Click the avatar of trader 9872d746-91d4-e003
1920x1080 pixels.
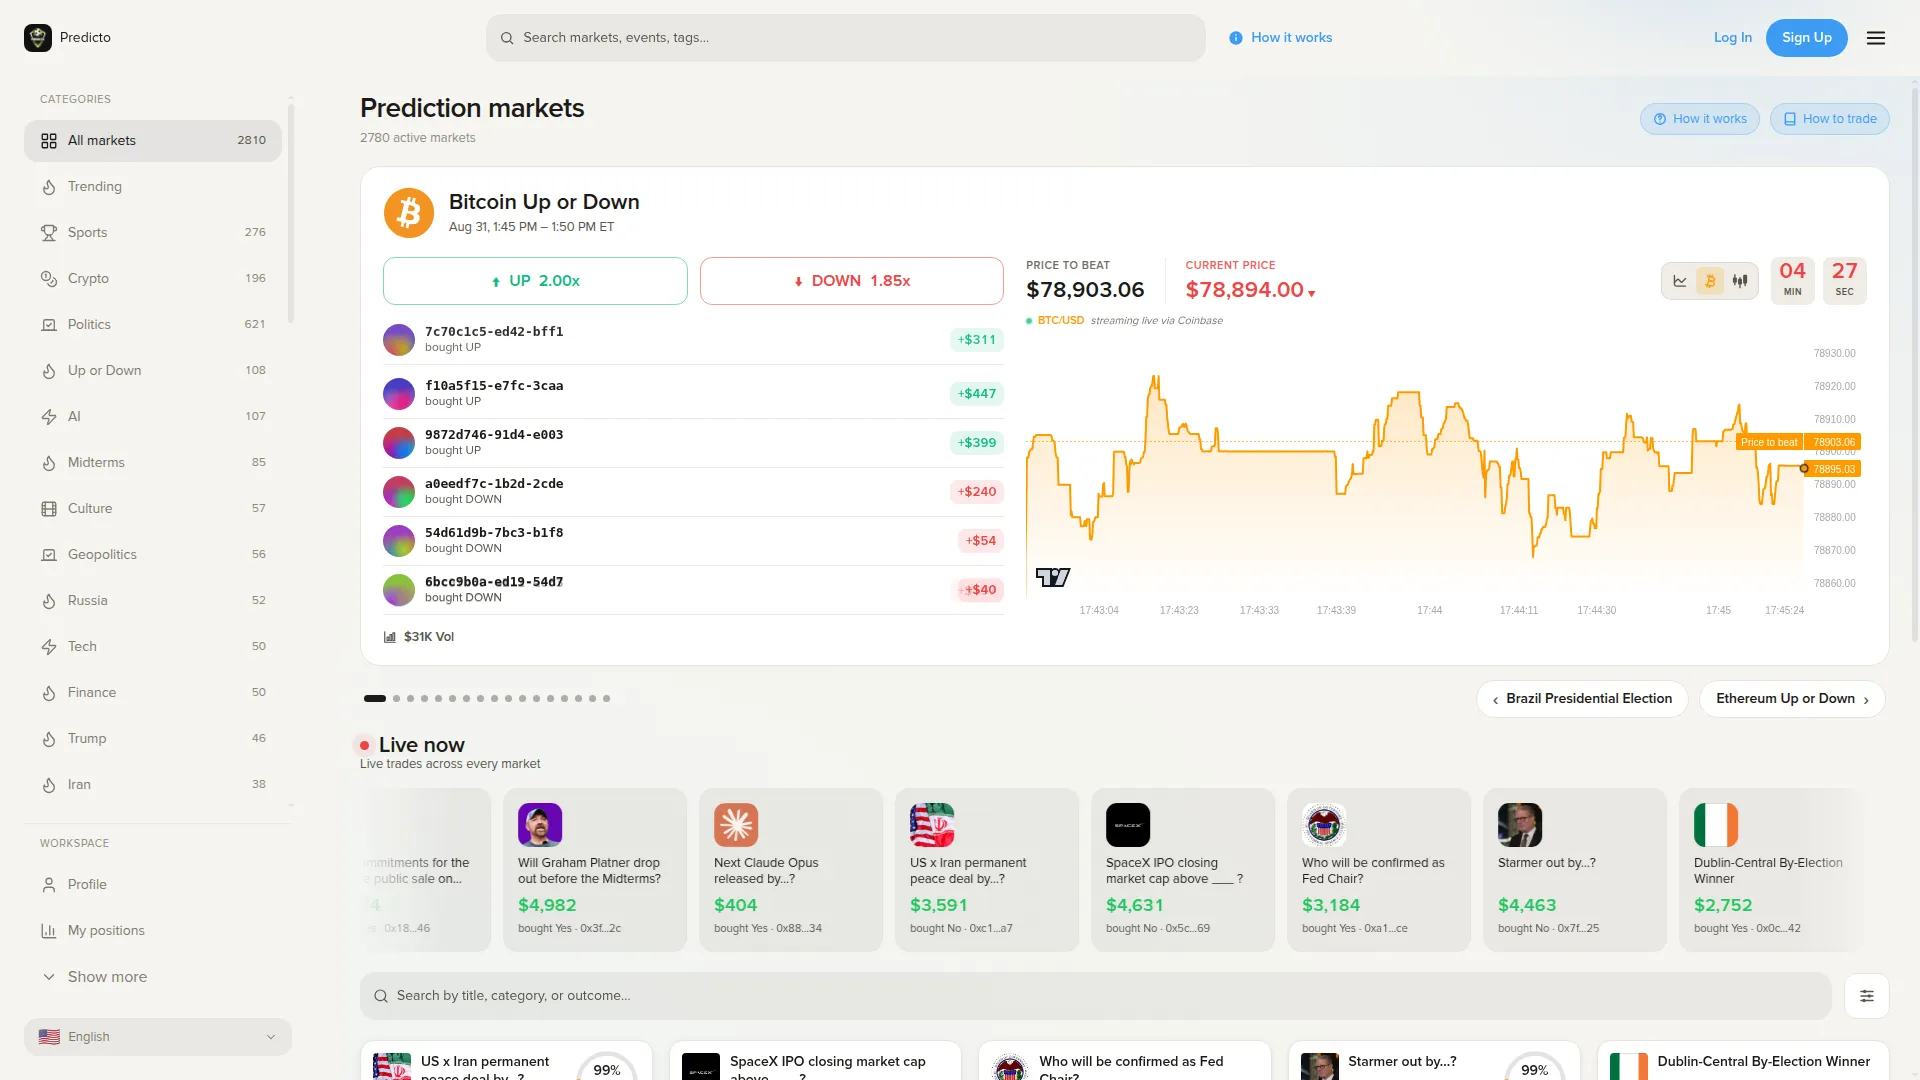(399, 443)
